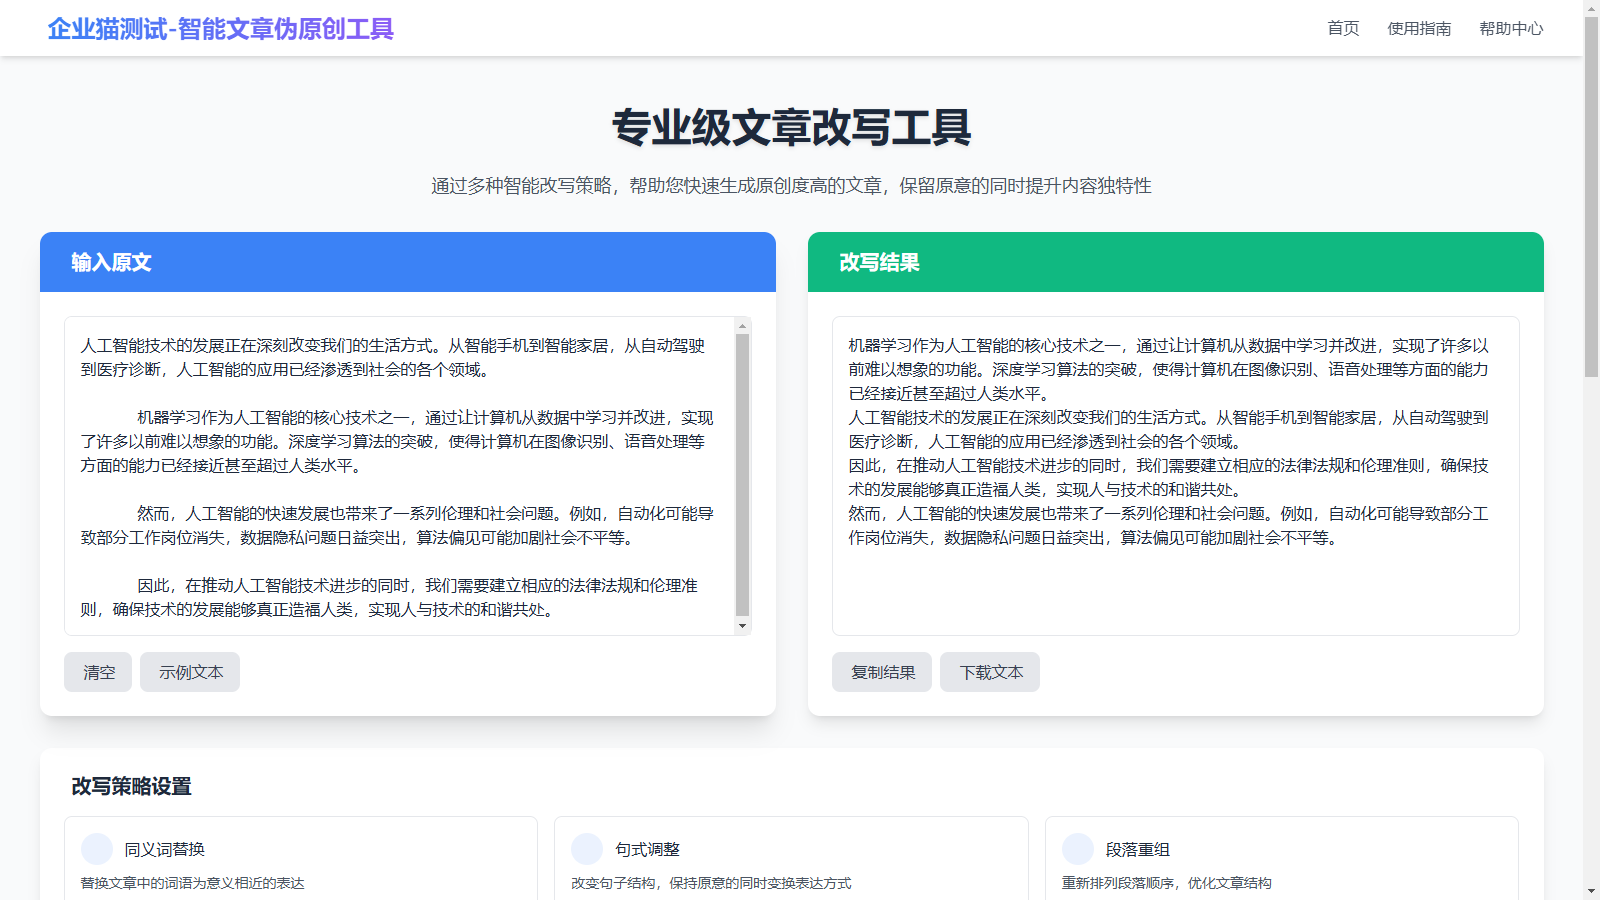Click the page scrollbar down arrow

coord(1591,891)
